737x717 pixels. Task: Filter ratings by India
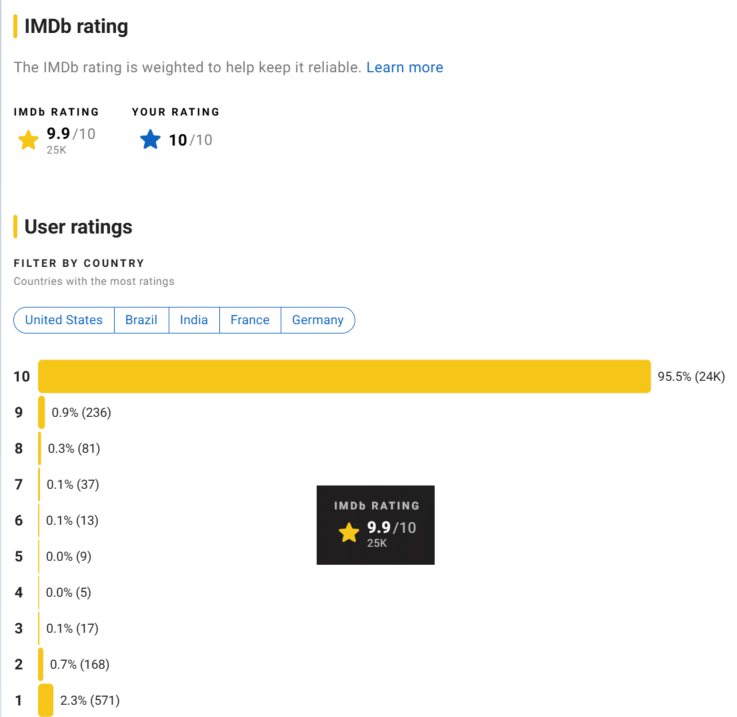pos(194,320)
